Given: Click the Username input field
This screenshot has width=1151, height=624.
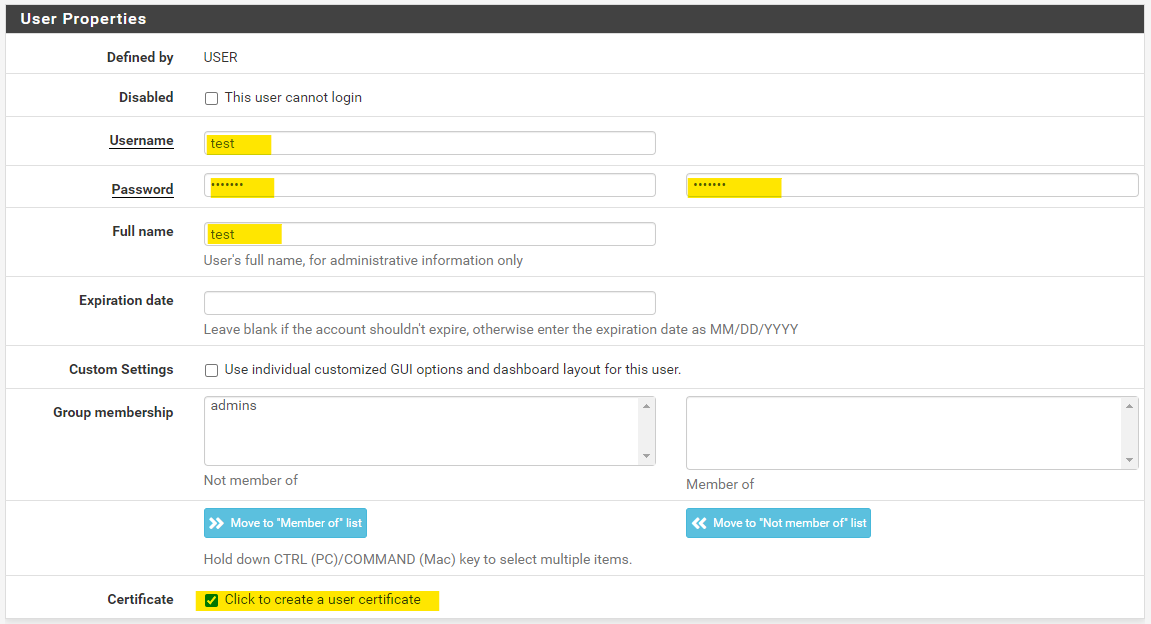Looking at the screenshot, I should (x=430, y=143).
